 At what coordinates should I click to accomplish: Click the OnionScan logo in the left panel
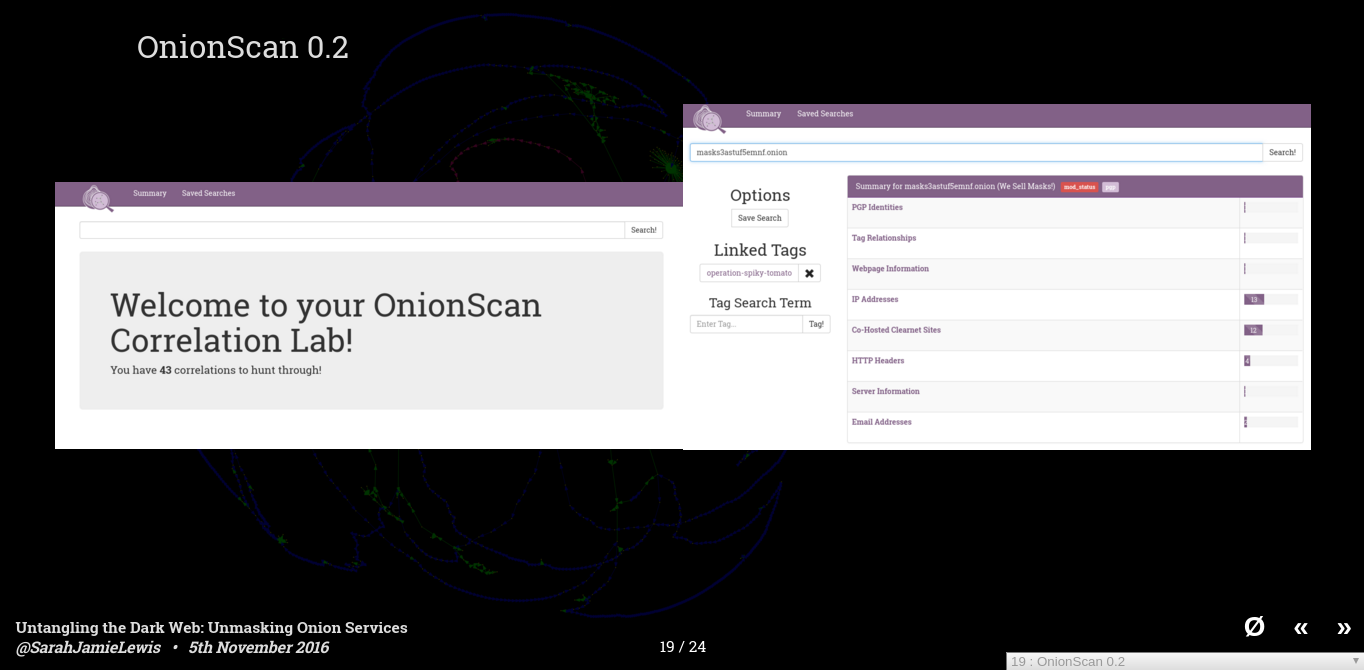pyautogui.click(x=97, y=198)
